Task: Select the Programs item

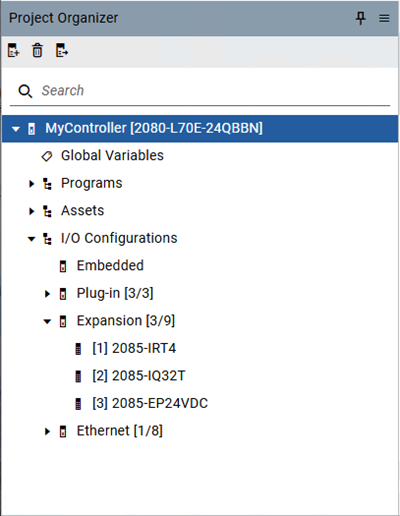Action: pos(92,183)
